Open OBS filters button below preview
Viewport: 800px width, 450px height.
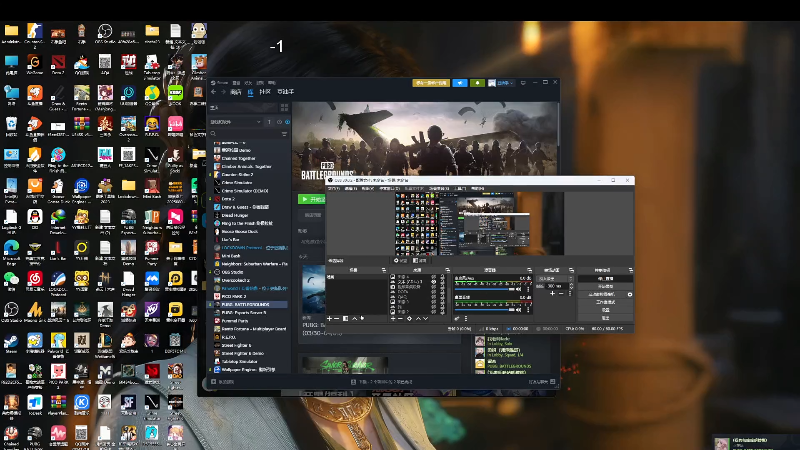coord(420,260)
